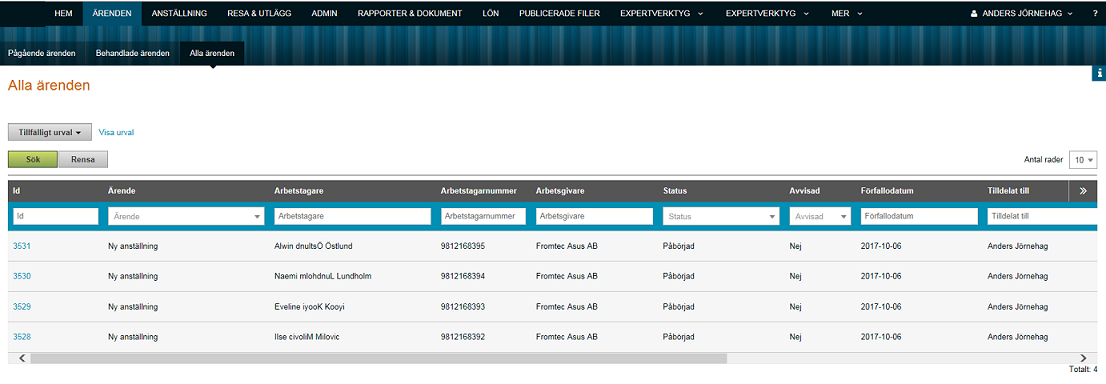Sort by the Förfallodatum column header
Image resolution: width=1106 pixels, height=384 pixels.
pyautogui.click(x=888, y=191)
